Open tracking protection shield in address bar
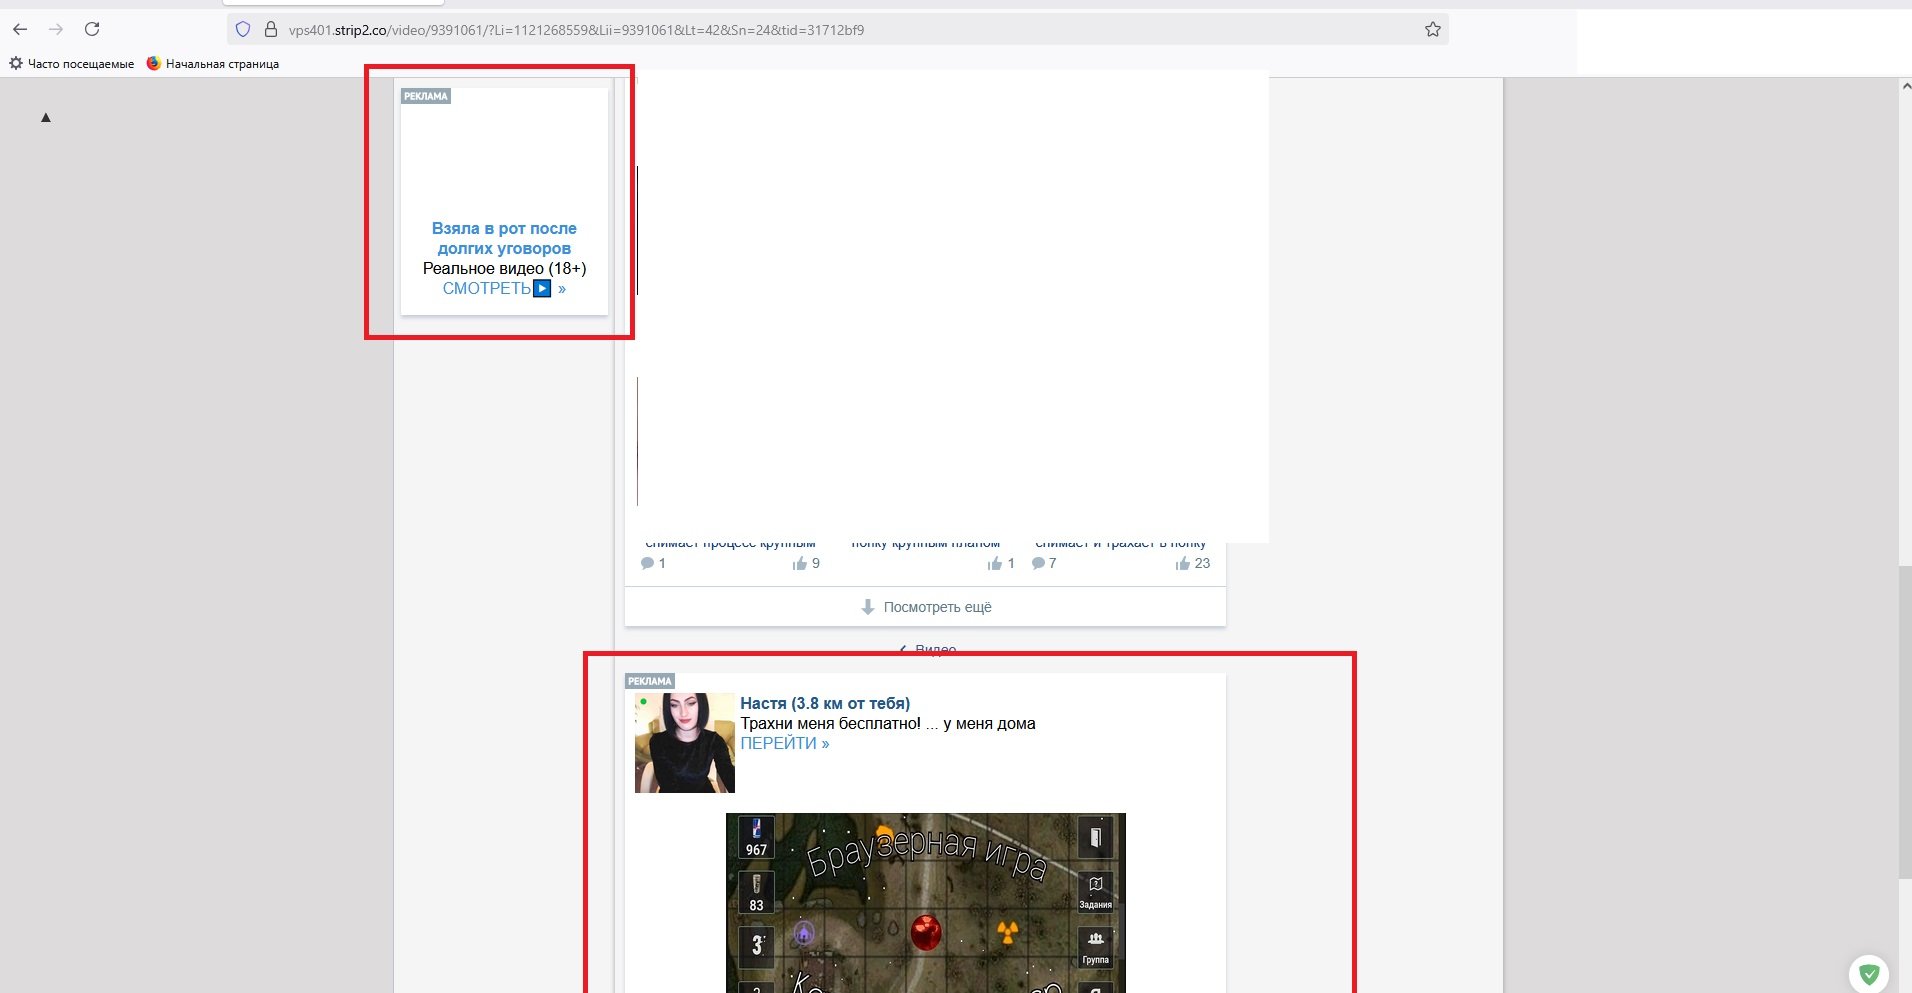The height and width of the screenshot is (993, 1912). [x=243, y=30]
